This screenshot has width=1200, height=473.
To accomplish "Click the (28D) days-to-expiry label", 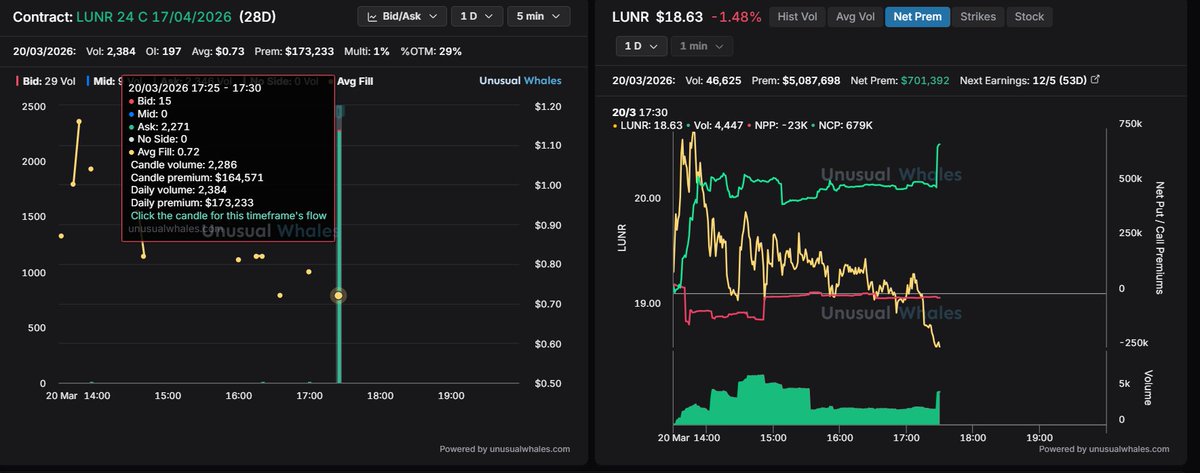I will (260, 17).
